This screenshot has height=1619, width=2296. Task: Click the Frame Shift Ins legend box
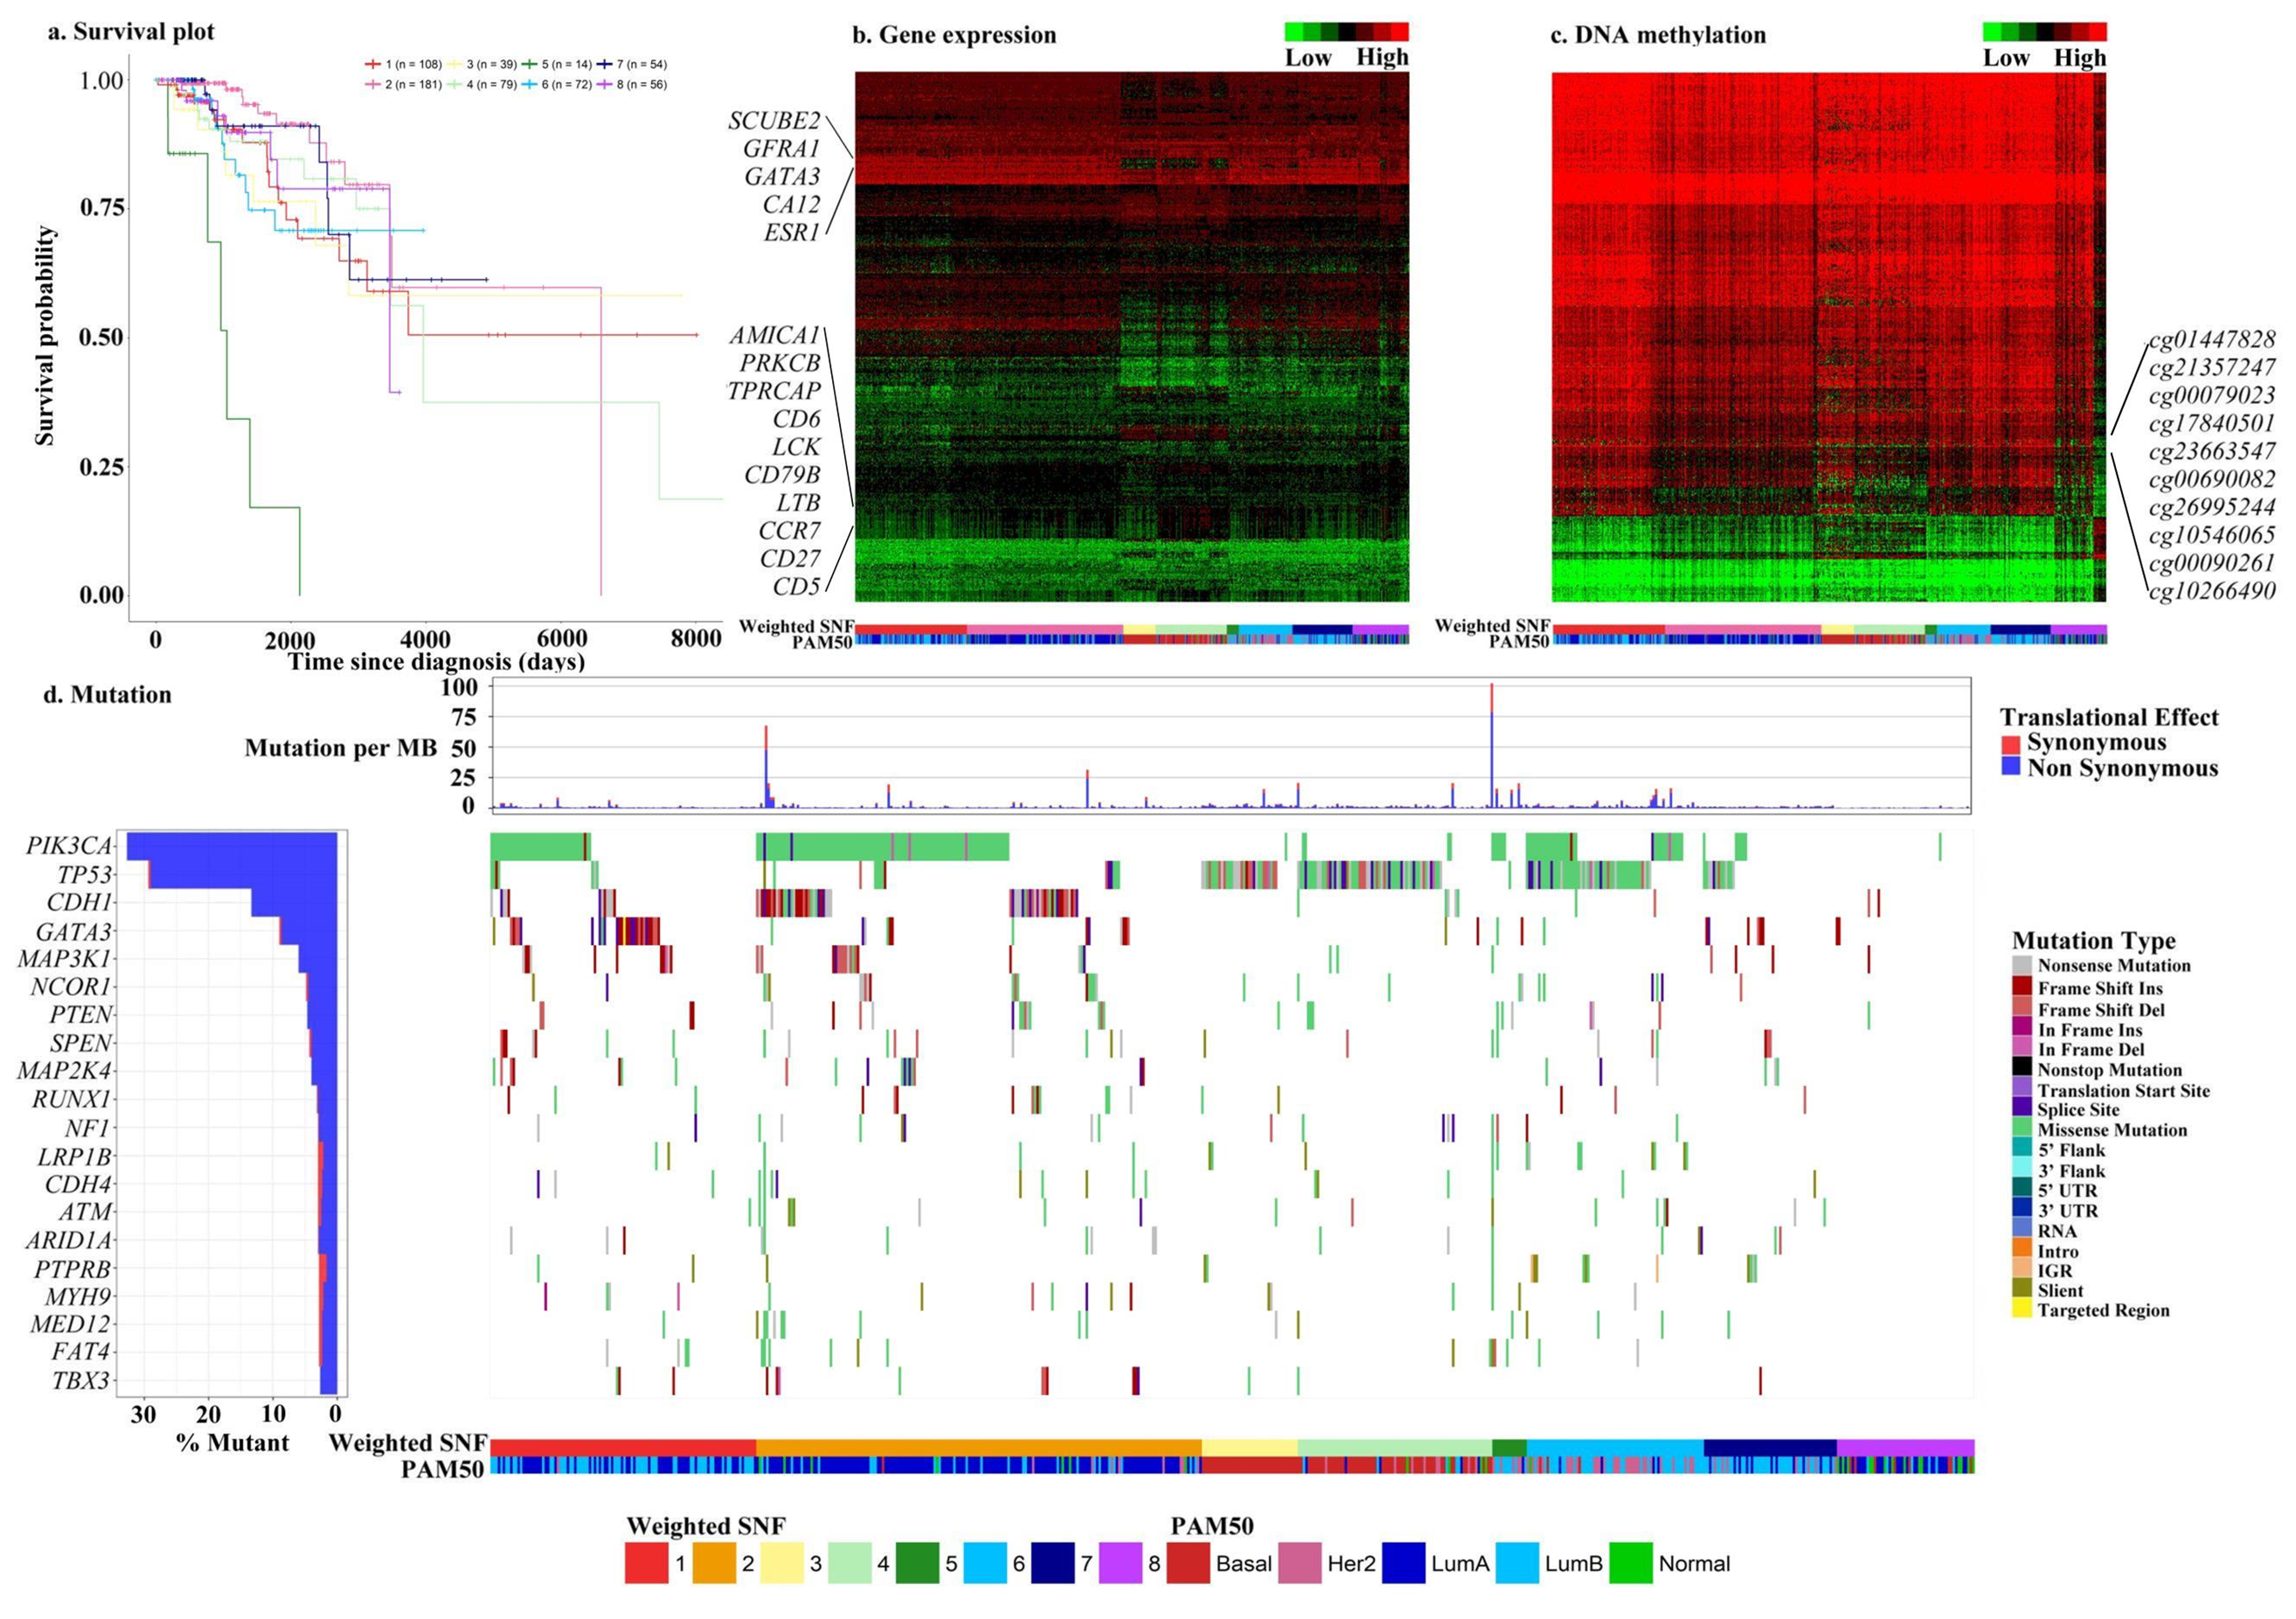point(2022,988)
